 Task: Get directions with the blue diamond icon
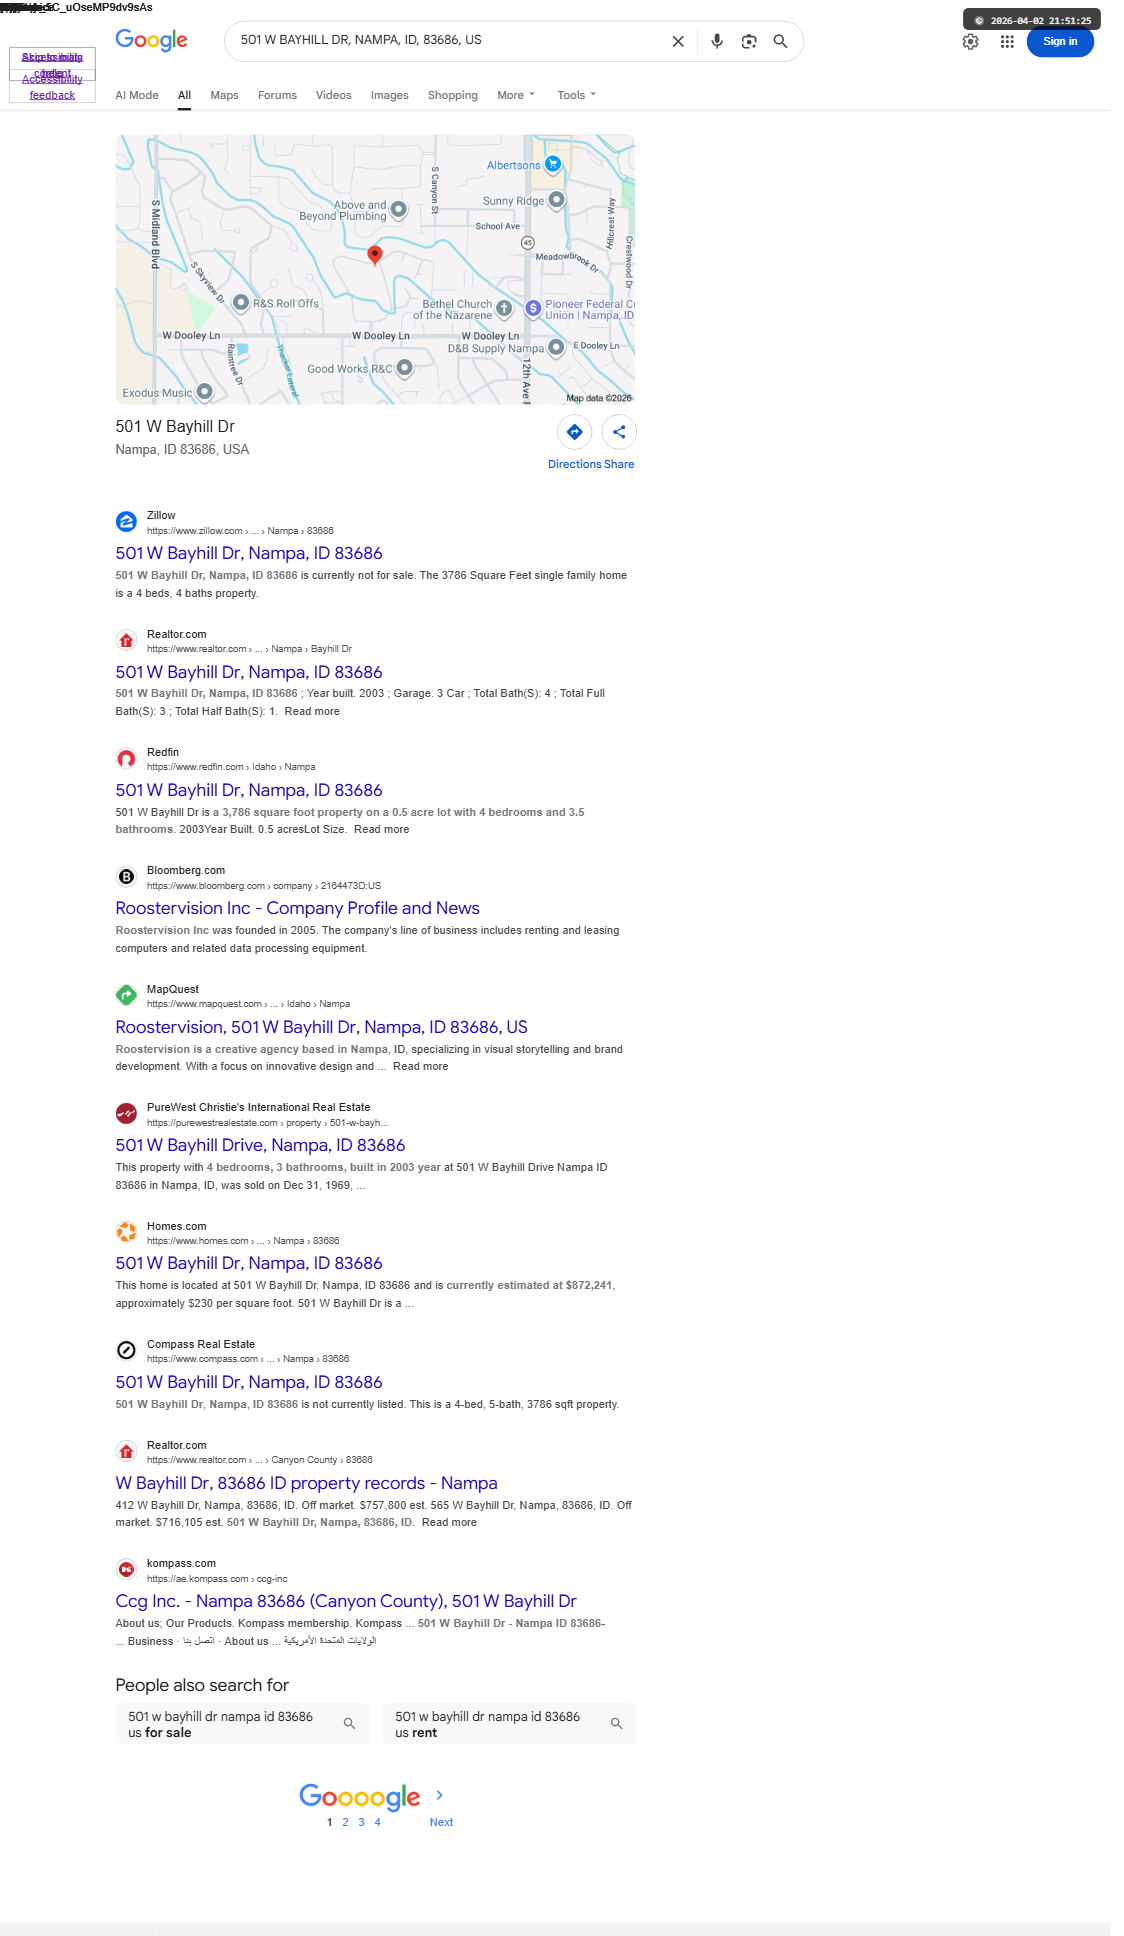[575, 432]
